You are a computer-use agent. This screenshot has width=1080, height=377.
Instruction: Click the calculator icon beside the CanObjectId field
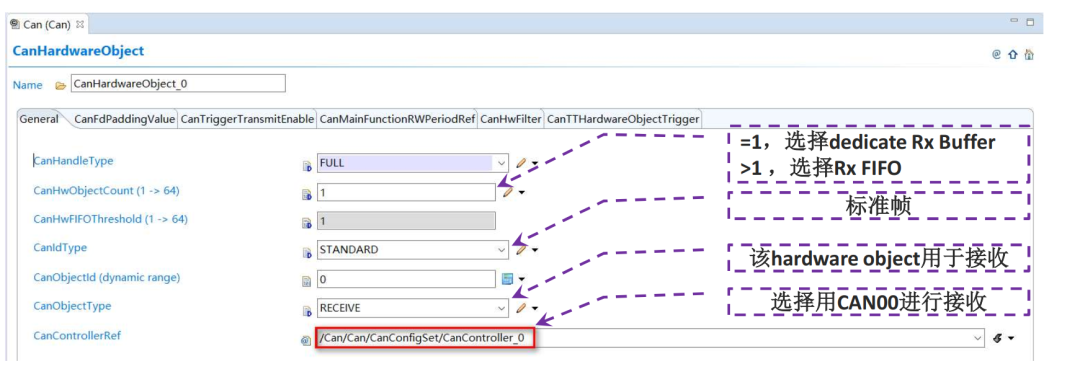(508, 278)
